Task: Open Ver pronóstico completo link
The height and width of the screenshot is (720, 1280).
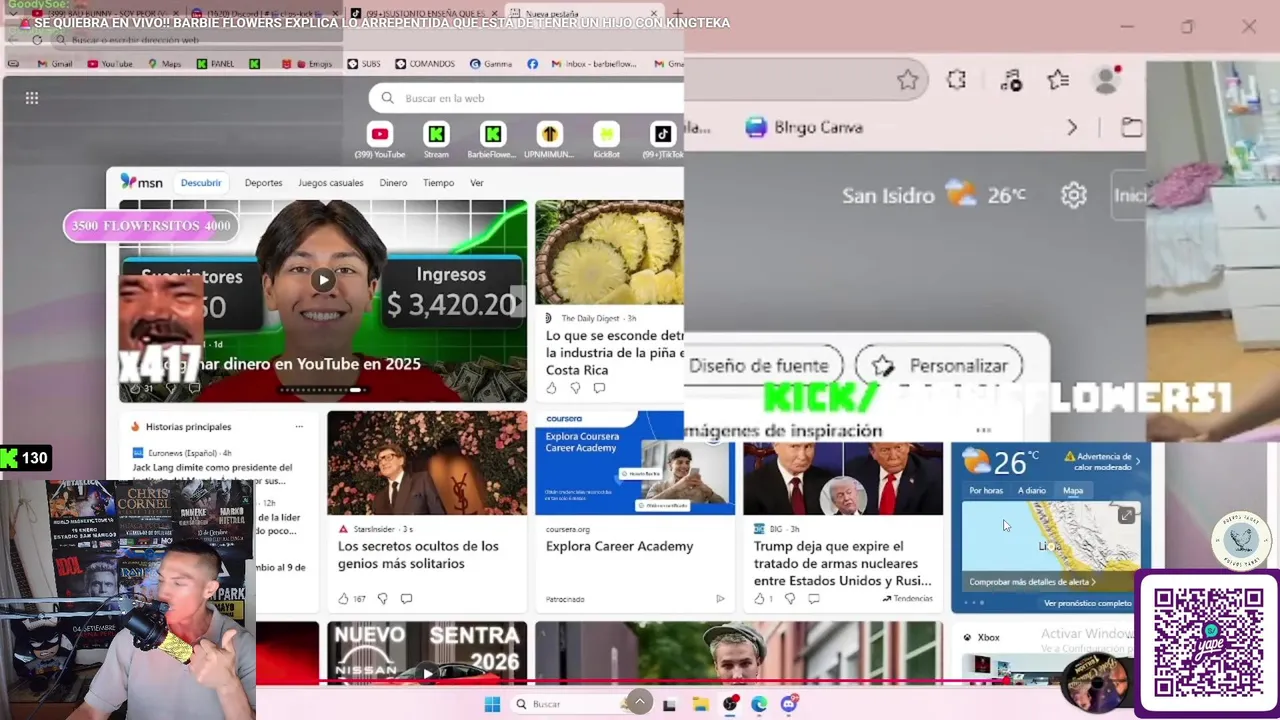Action: [1088, 604]
